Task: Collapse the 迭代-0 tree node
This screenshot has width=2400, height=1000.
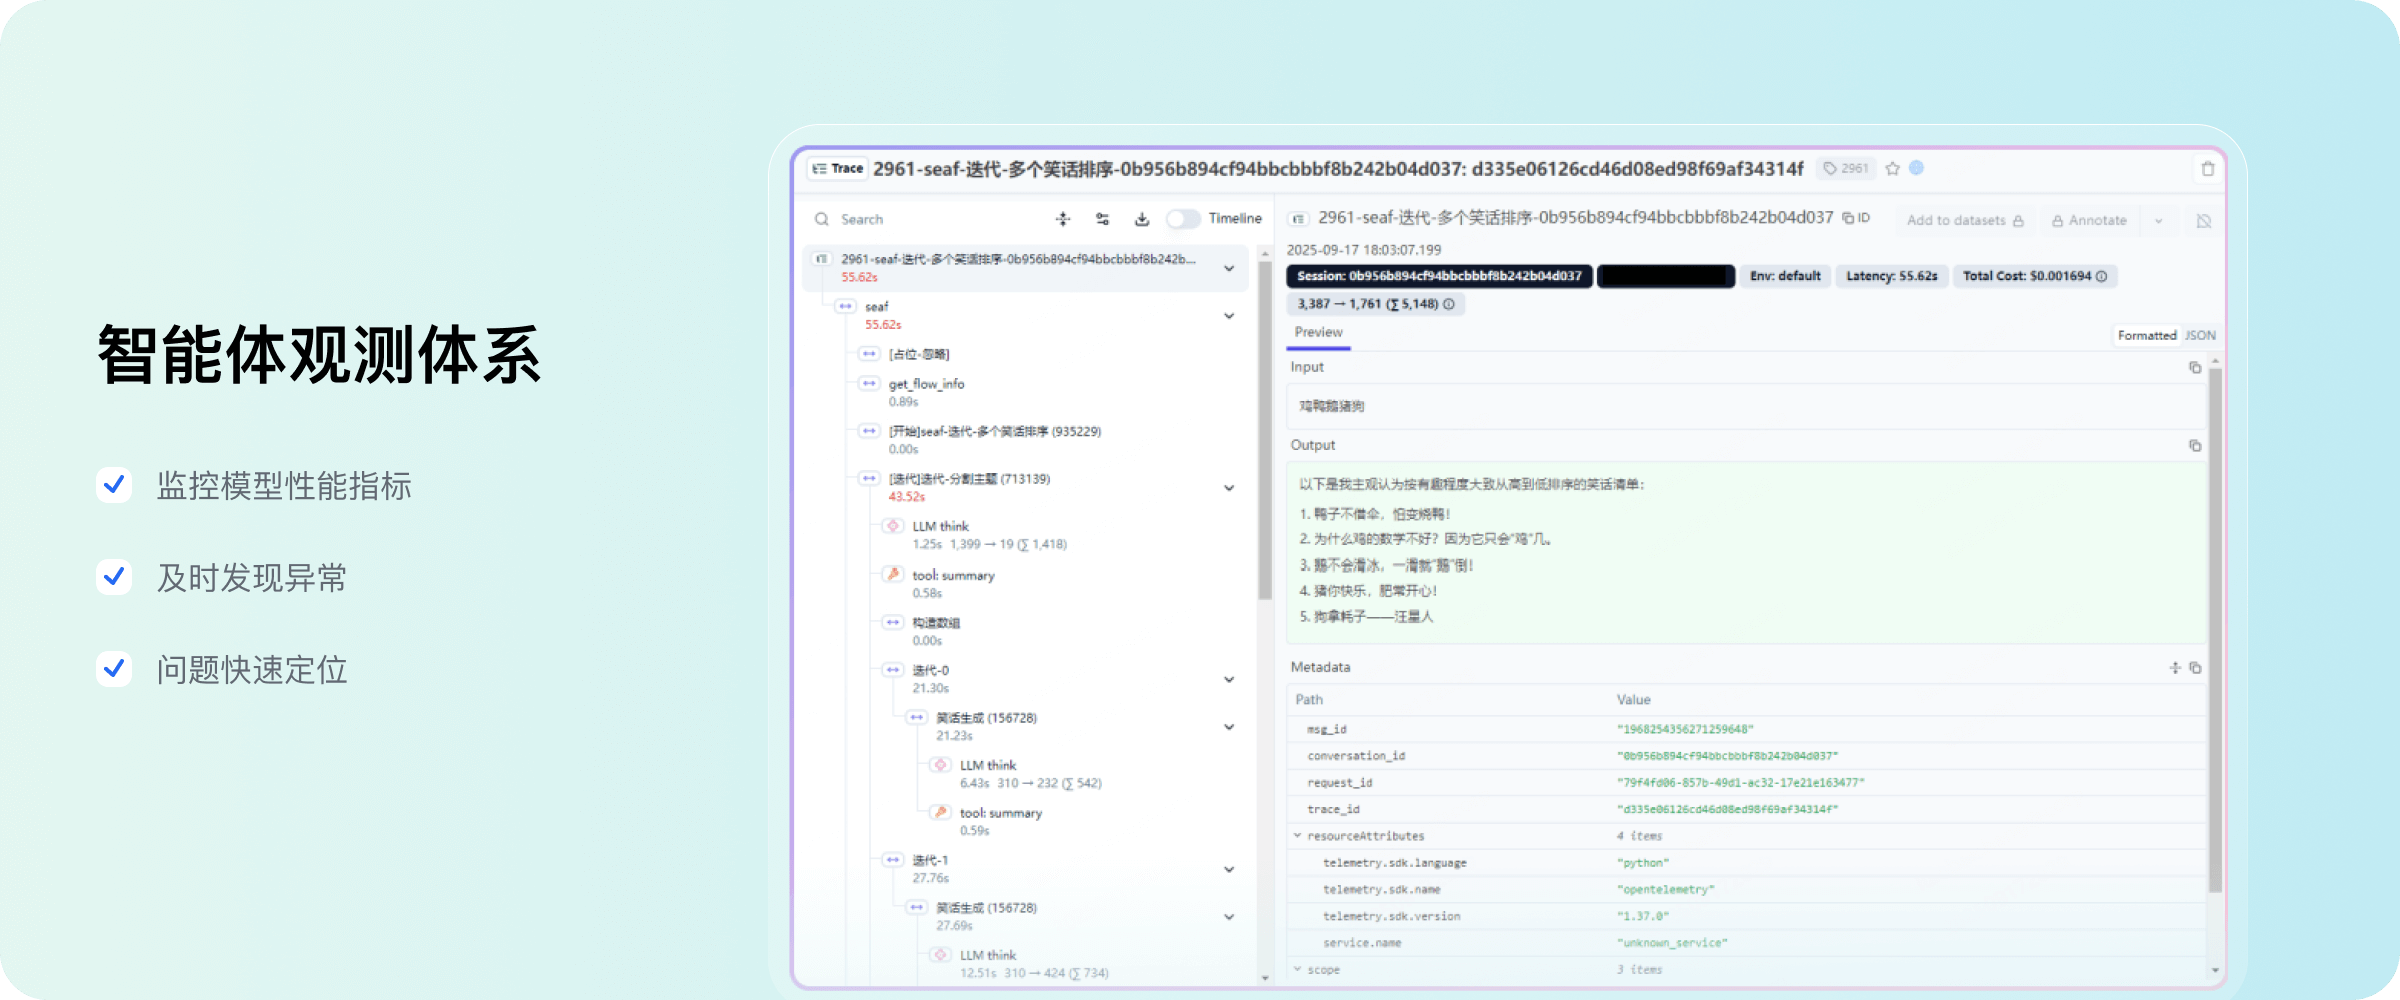Action: pos(1229,680)
